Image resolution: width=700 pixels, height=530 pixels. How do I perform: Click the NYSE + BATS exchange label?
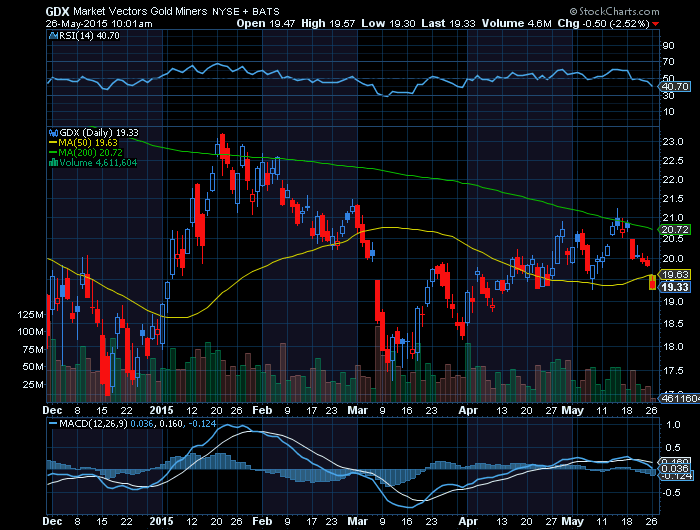pos(246,12)
